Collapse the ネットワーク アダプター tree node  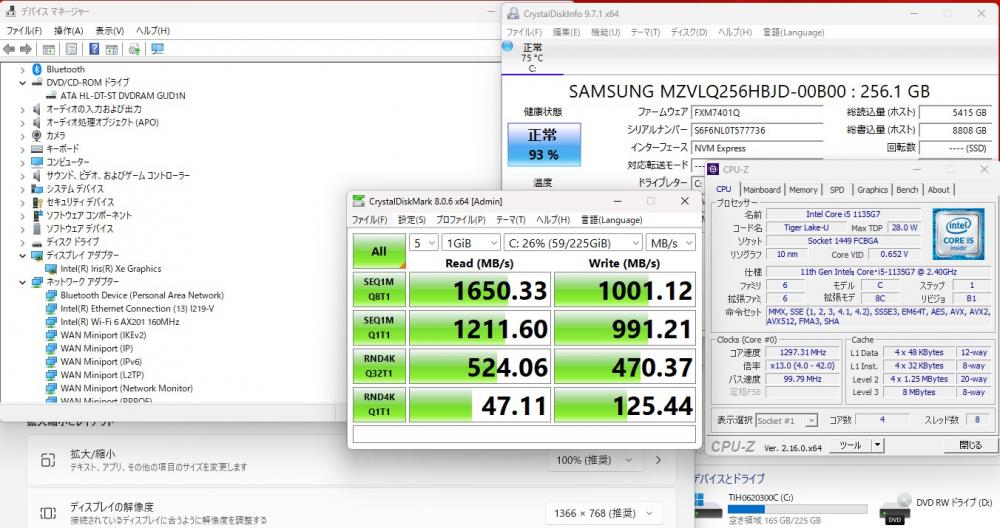click(x=24, y=282)
